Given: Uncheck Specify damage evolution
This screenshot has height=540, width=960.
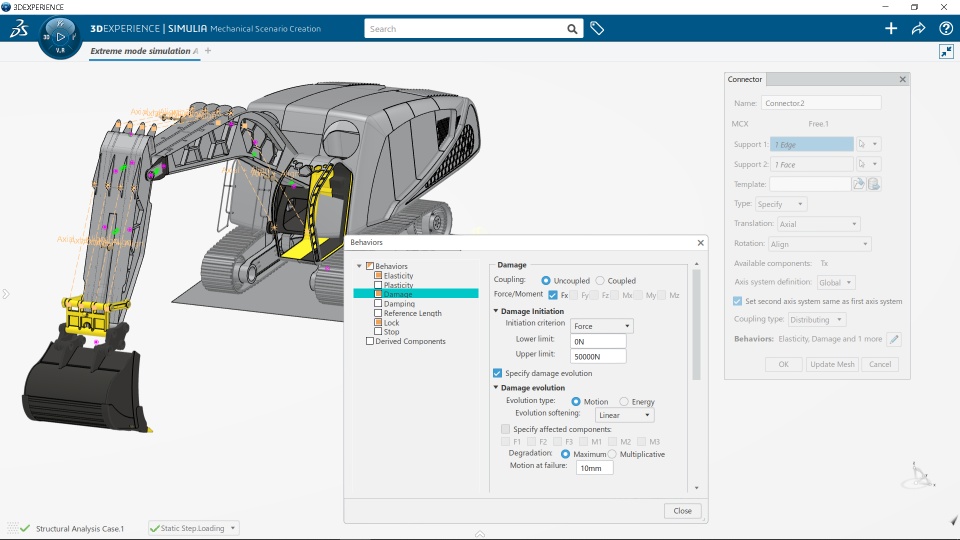Looking at the screenshot, I should tap(498, 373).
